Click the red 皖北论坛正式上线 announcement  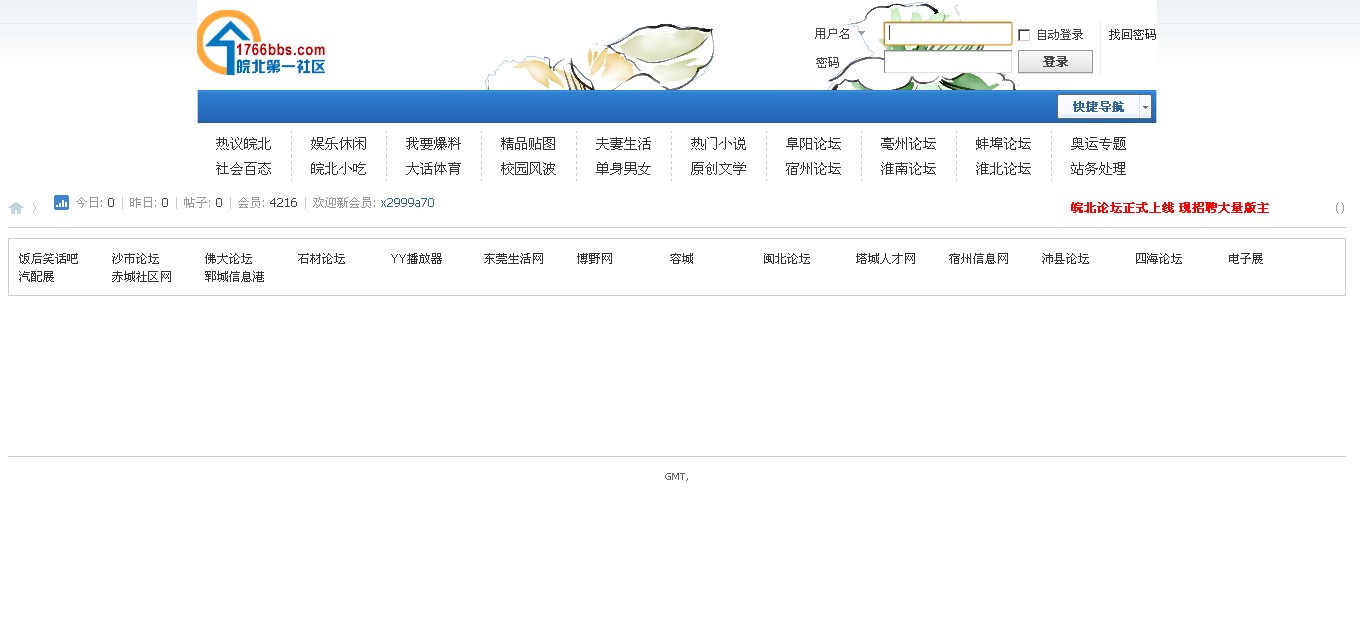point(1169,208)
